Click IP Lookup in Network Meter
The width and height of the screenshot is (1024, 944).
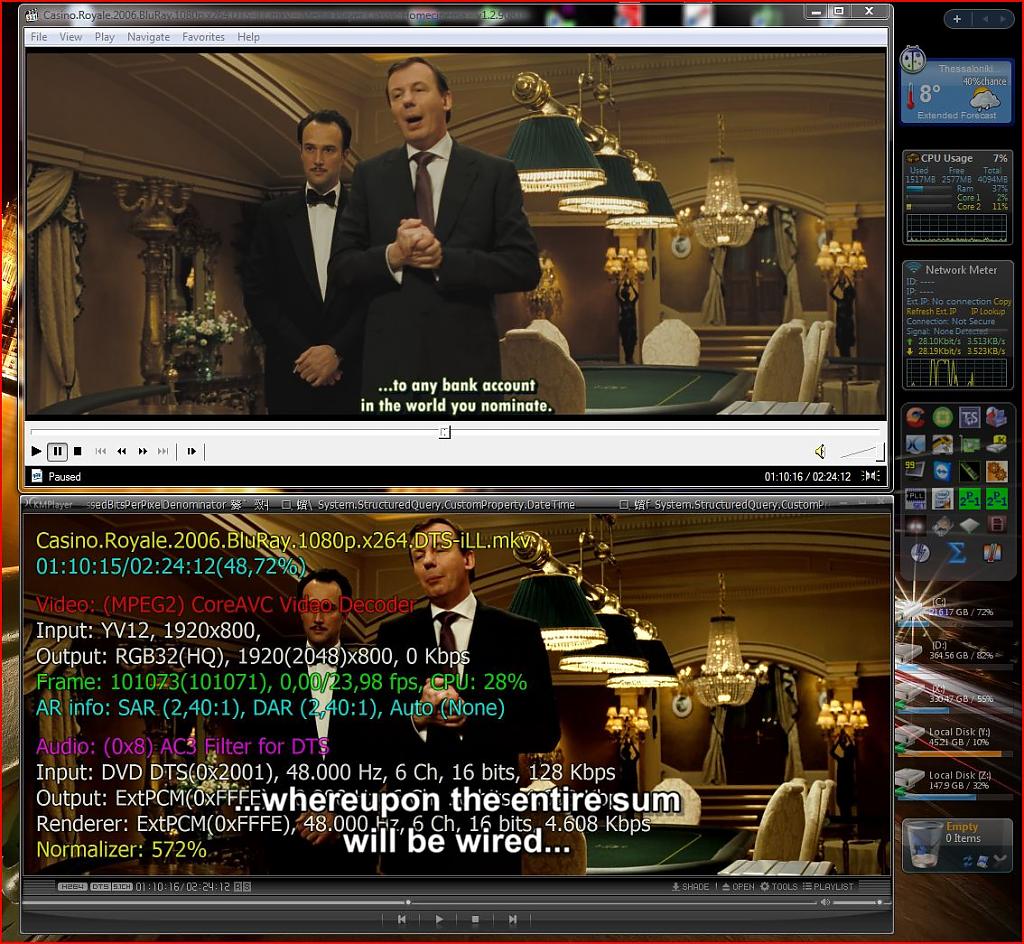click(987, 311)
